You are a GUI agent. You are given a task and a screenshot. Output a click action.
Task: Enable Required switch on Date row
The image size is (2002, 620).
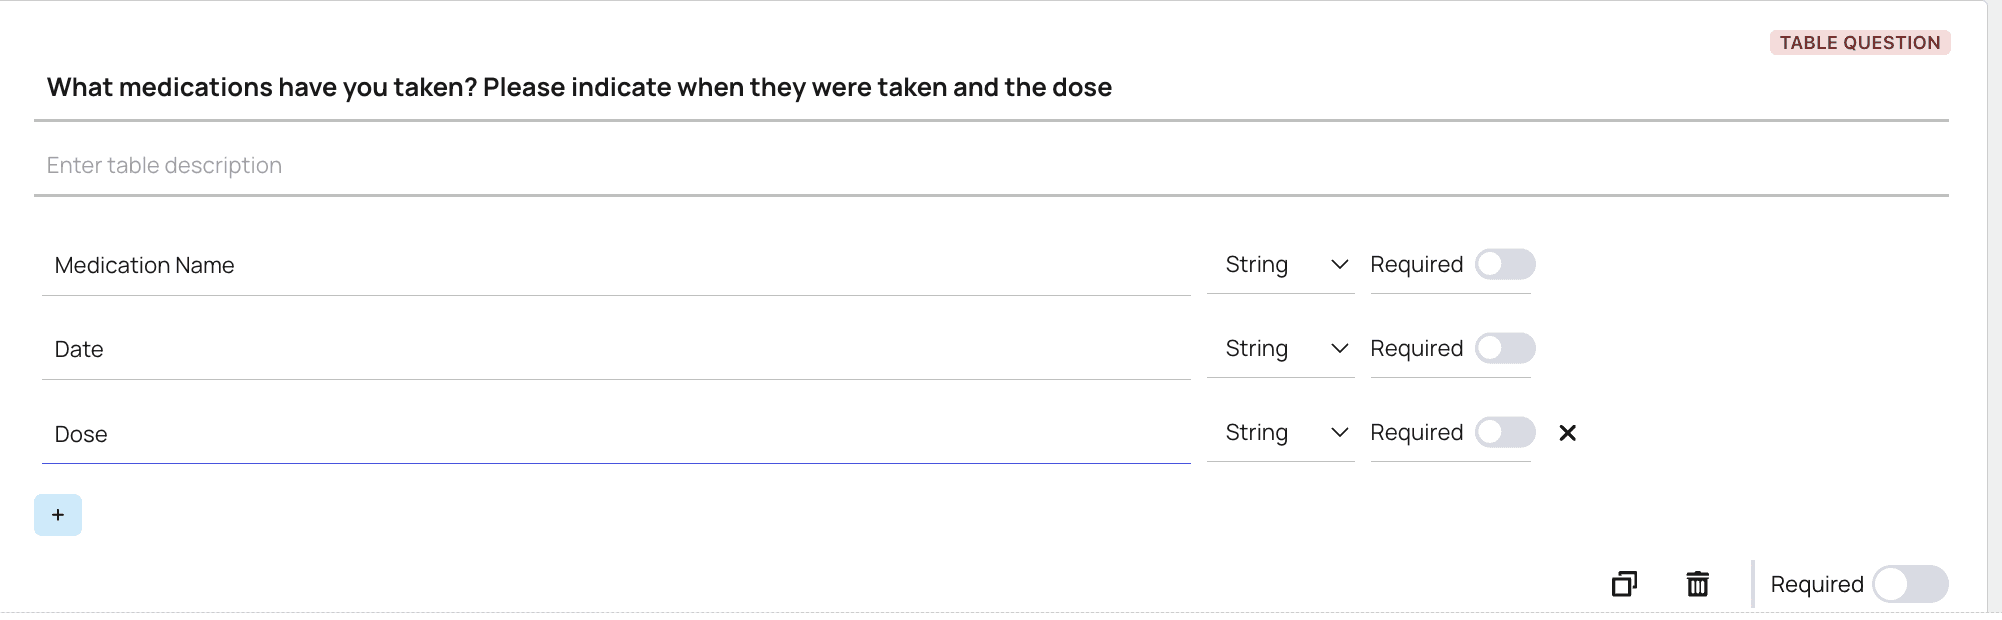click(x=1505, y=349)
